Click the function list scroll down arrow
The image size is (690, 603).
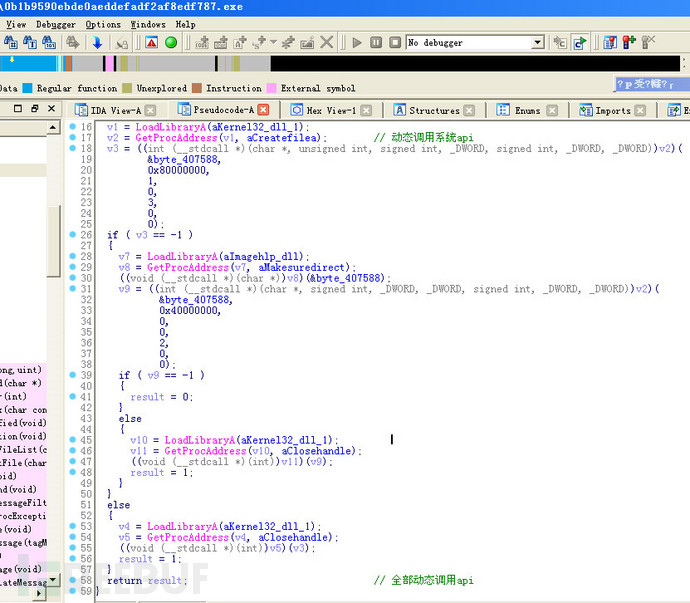pos(53,579)
